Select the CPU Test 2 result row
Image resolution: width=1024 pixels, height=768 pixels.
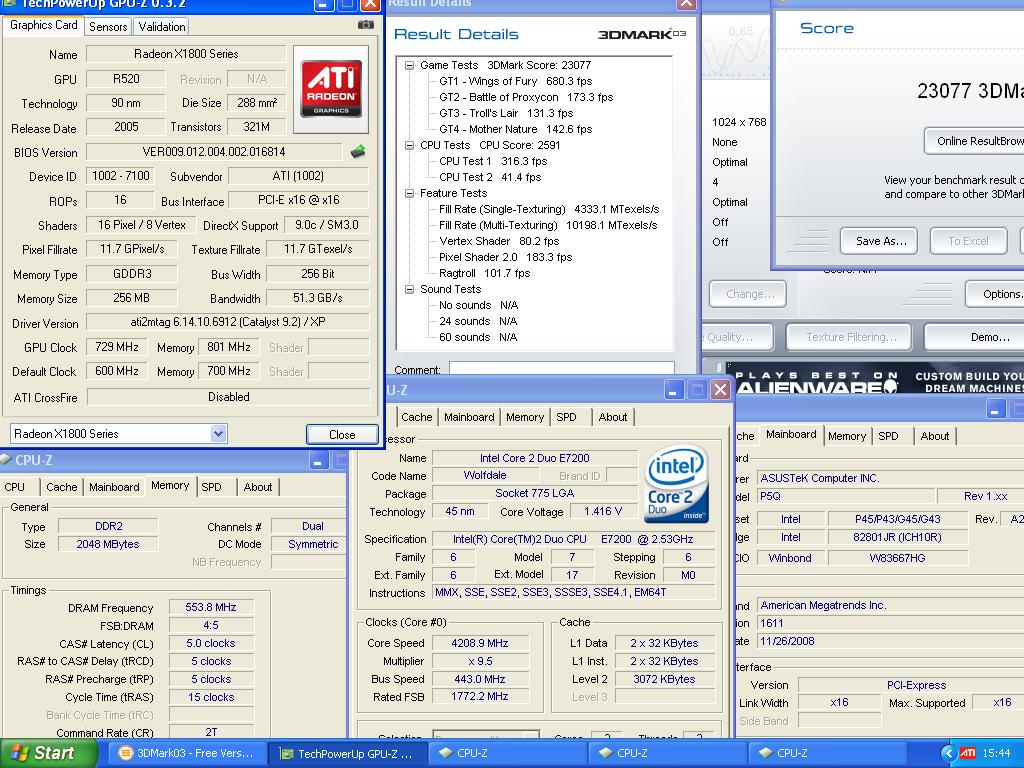click(x=490, y=177)
